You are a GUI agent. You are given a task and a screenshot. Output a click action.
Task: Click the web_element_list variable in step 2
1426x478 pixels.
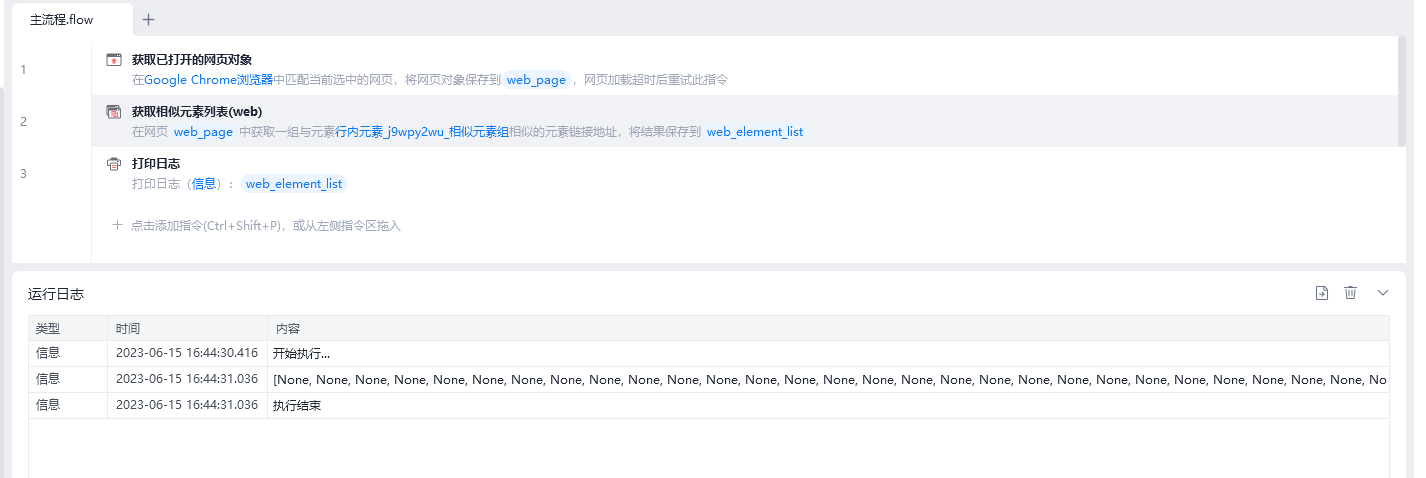tap(754, 132)
